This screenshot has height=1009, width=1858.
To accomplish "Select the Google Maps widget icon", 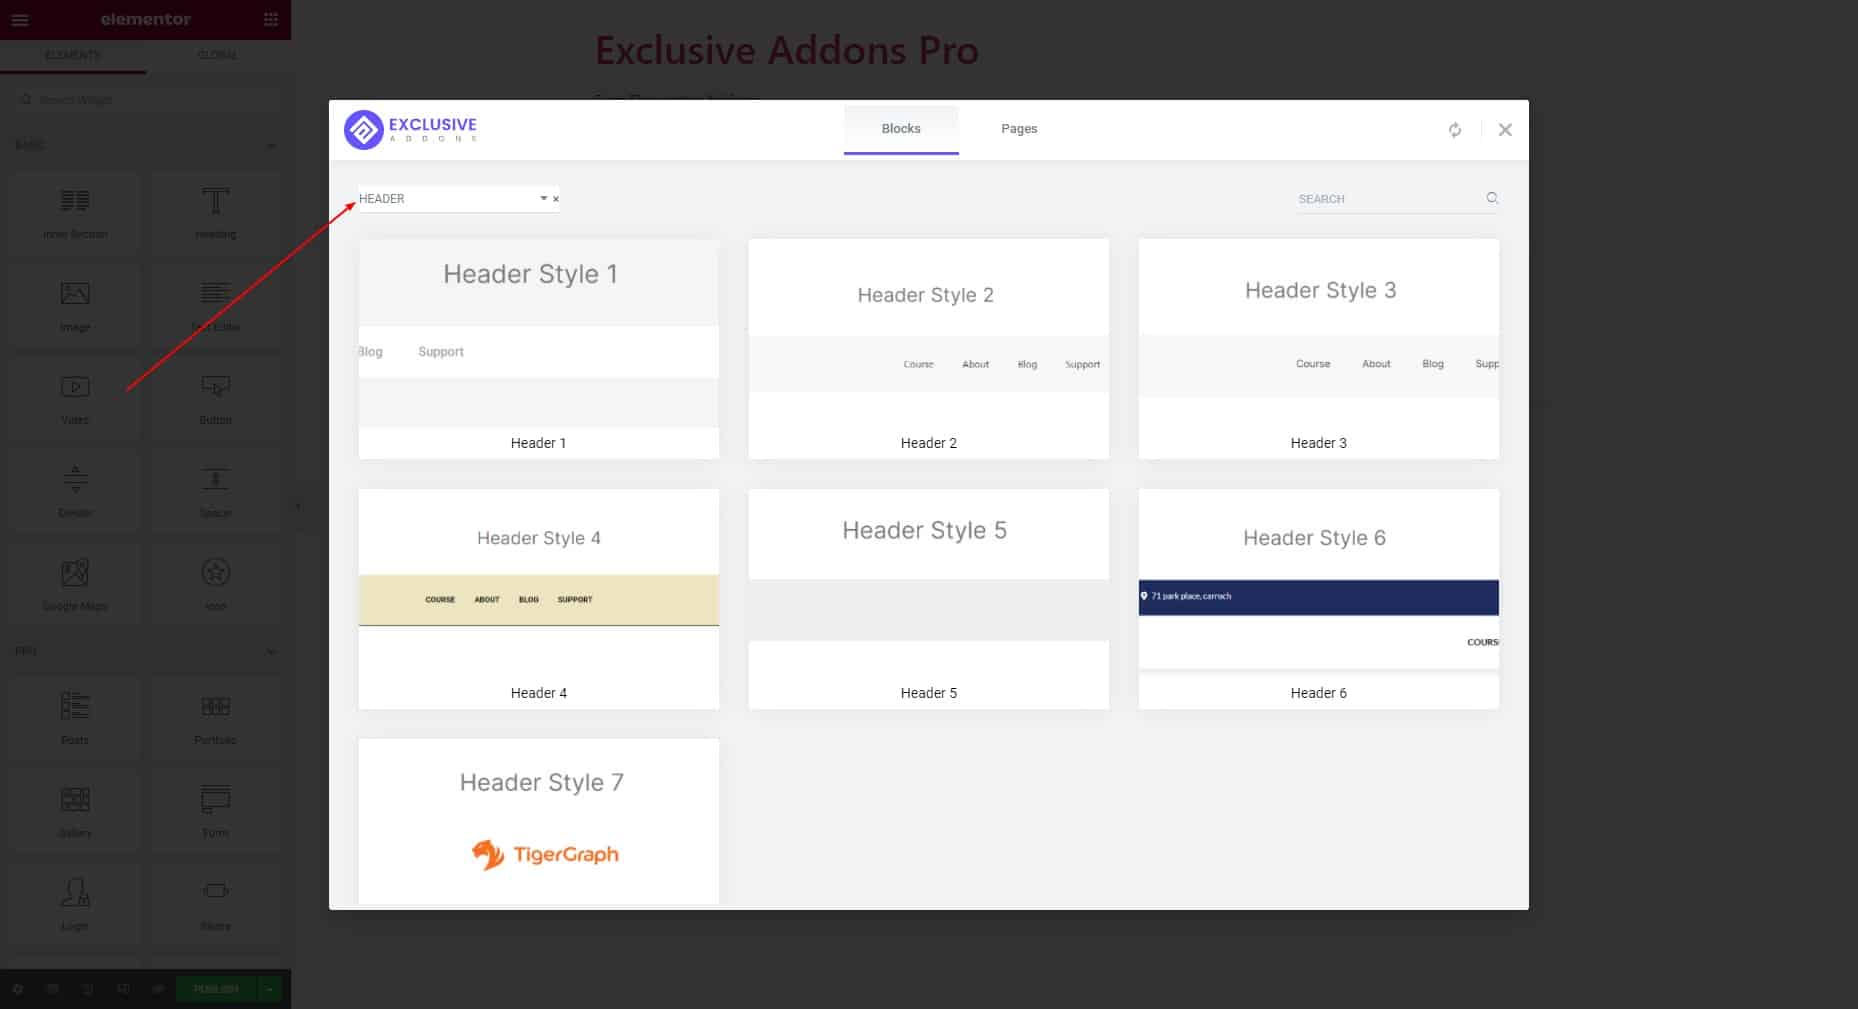I will tap(75, 572).
